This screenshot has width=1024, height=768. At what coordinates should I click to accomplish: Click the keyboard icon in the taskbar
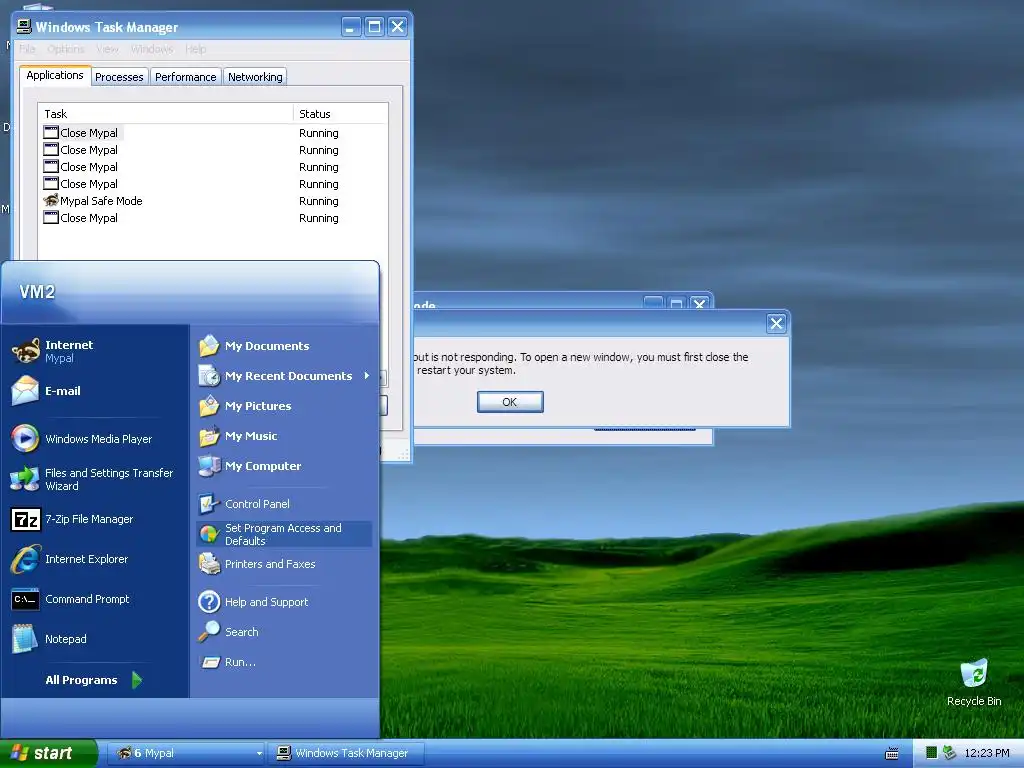coord(891,754)
